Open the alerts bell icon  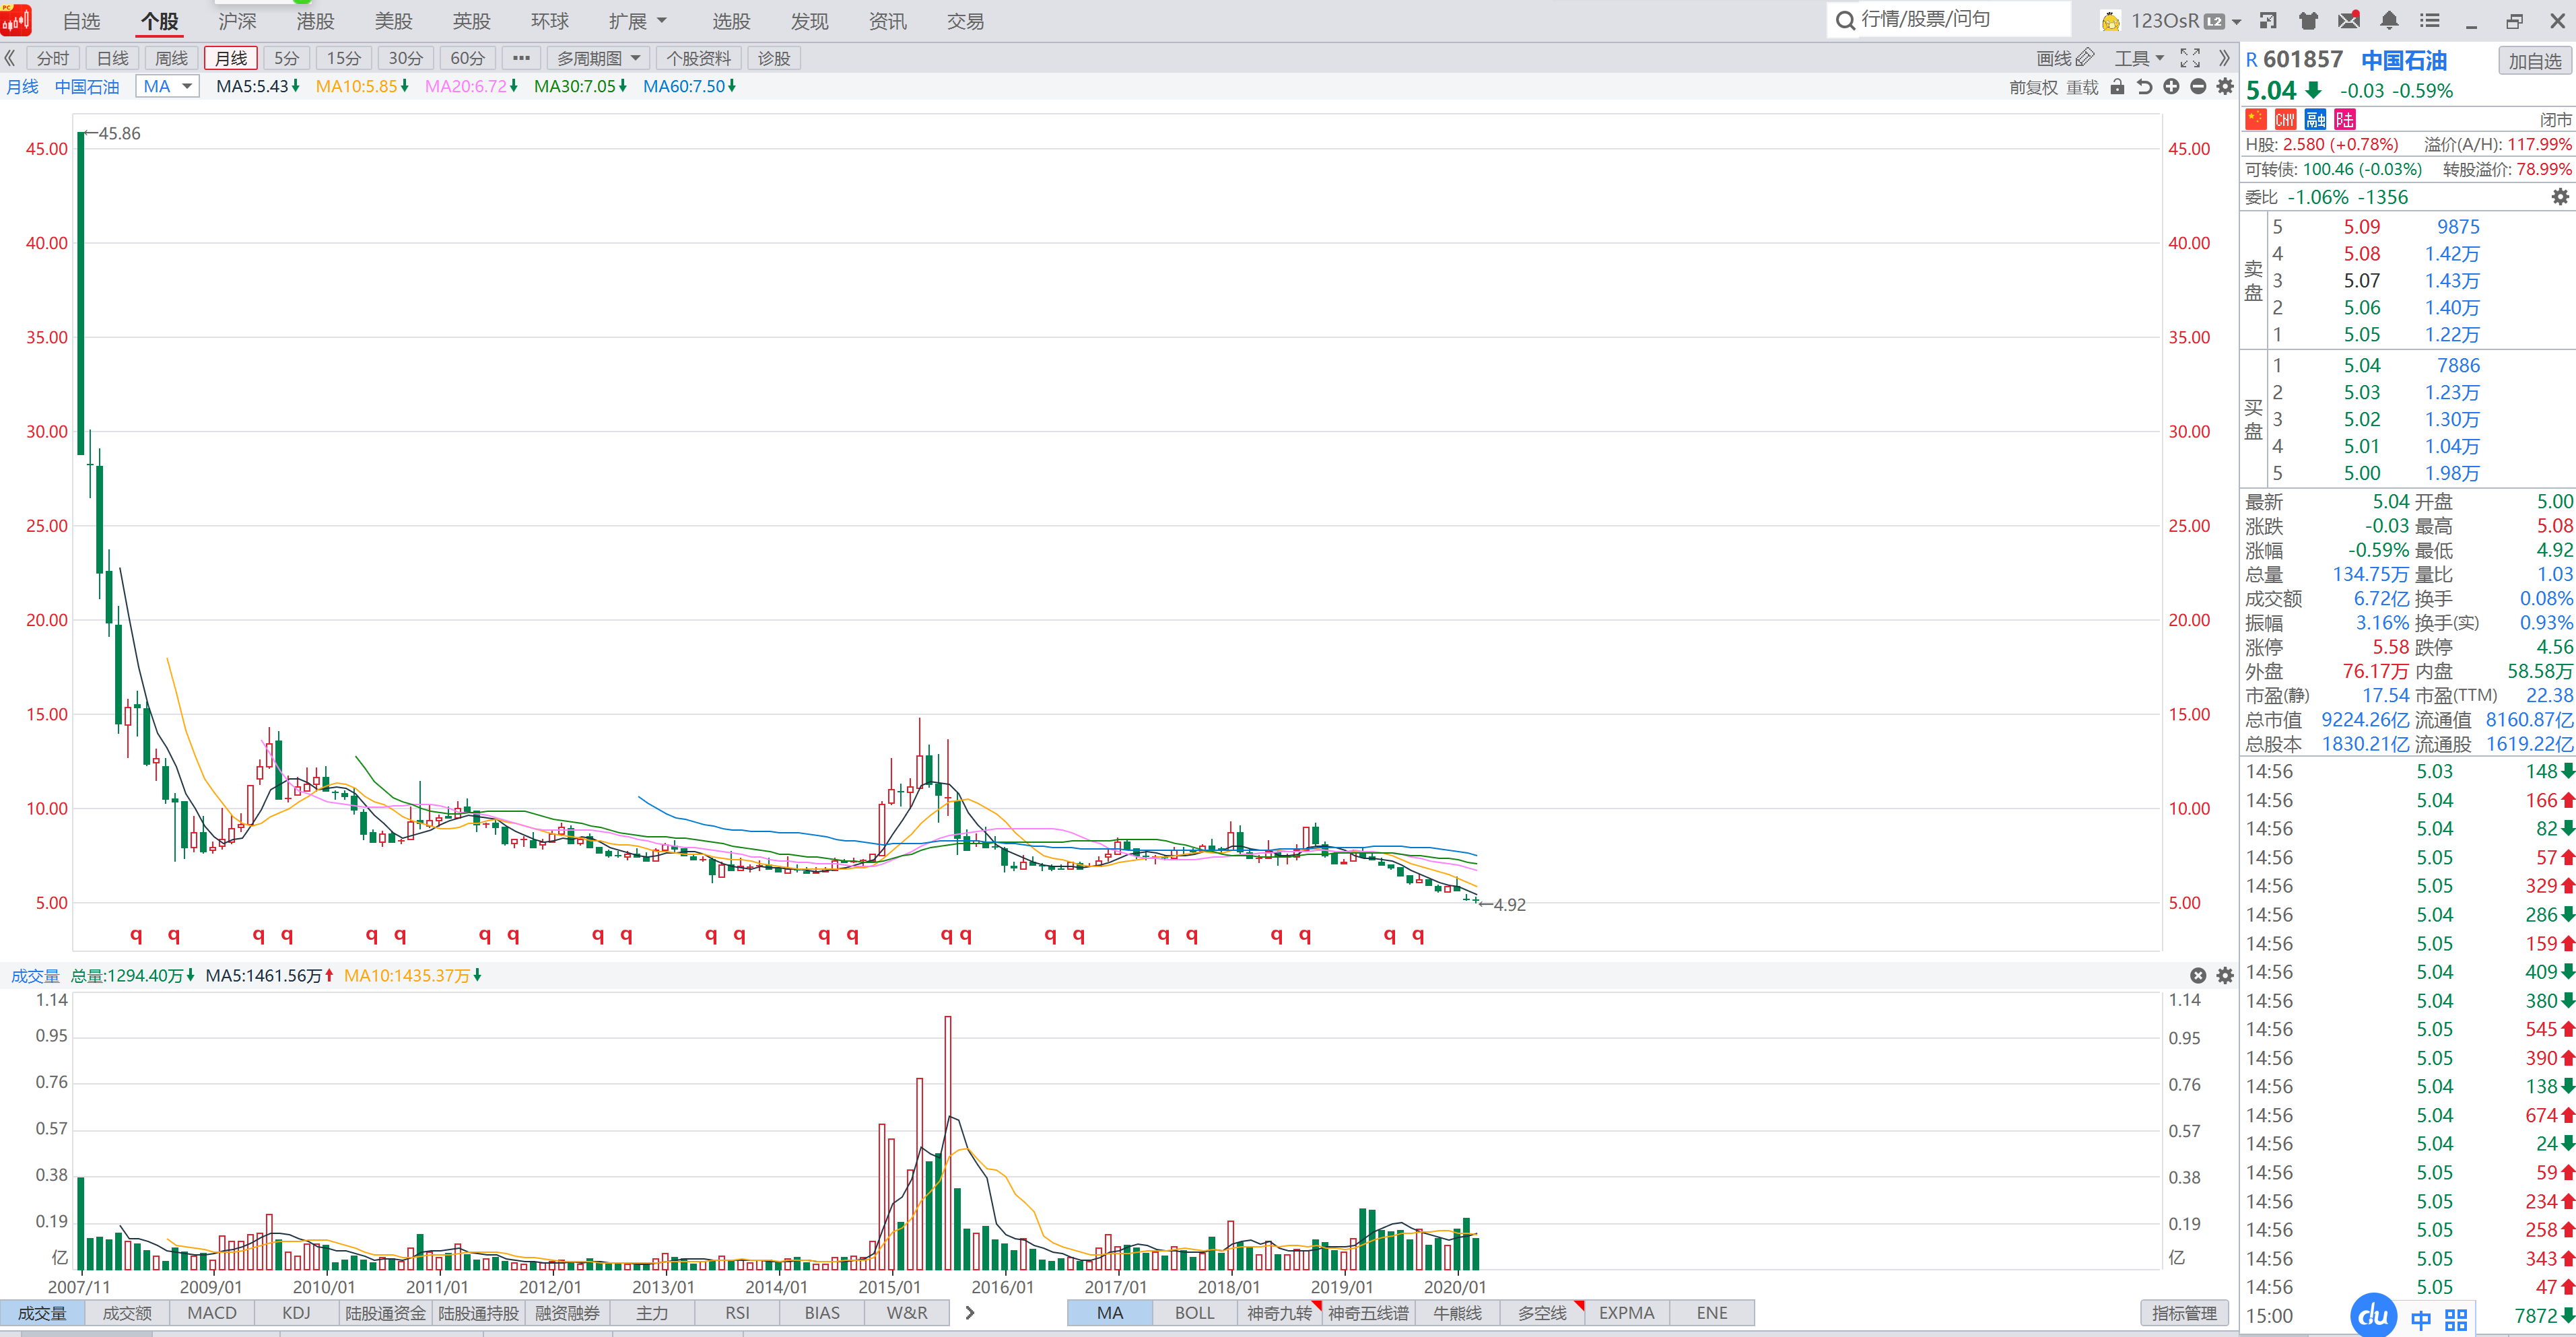pyautogui.click(x=2389, y=20)
